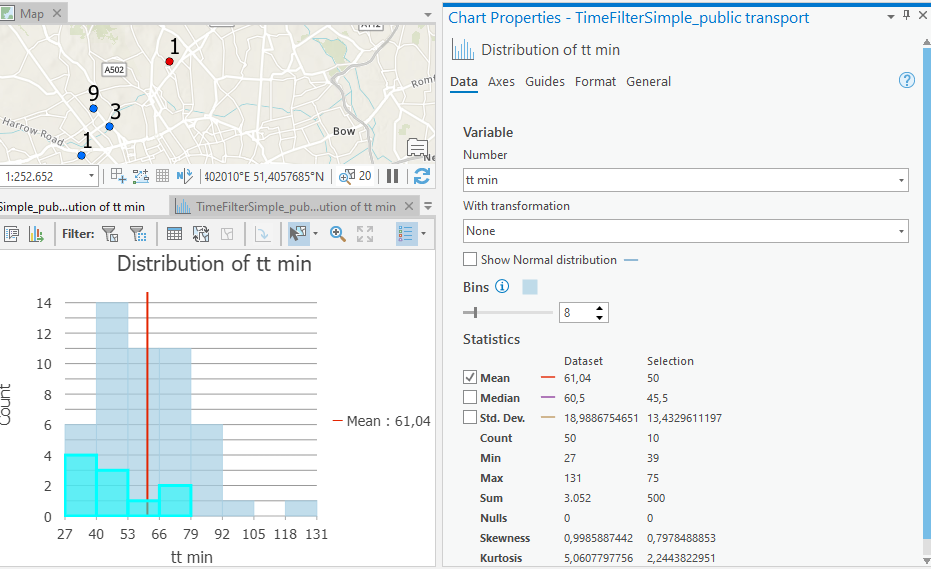Screen dimensions: 931x569
Task: Click the switch selection button
Action: pyautogui.click(x=201, y=234)
